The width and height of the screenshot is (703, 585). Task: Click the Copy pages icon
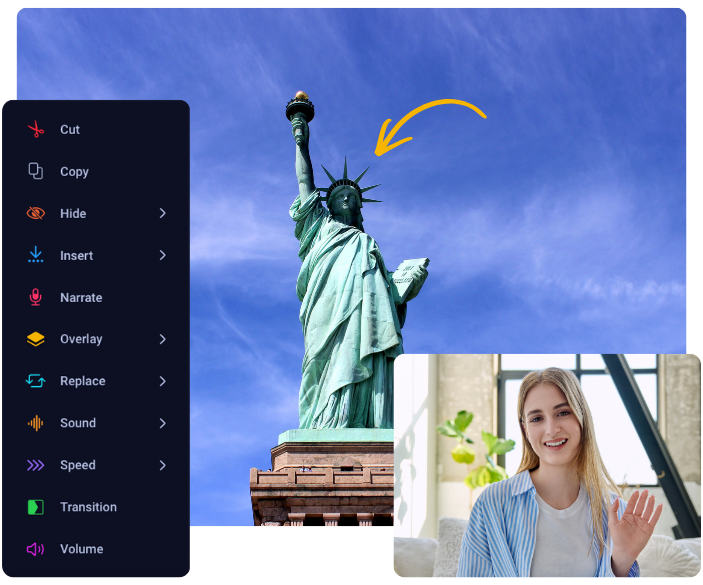tap(35, 171)
